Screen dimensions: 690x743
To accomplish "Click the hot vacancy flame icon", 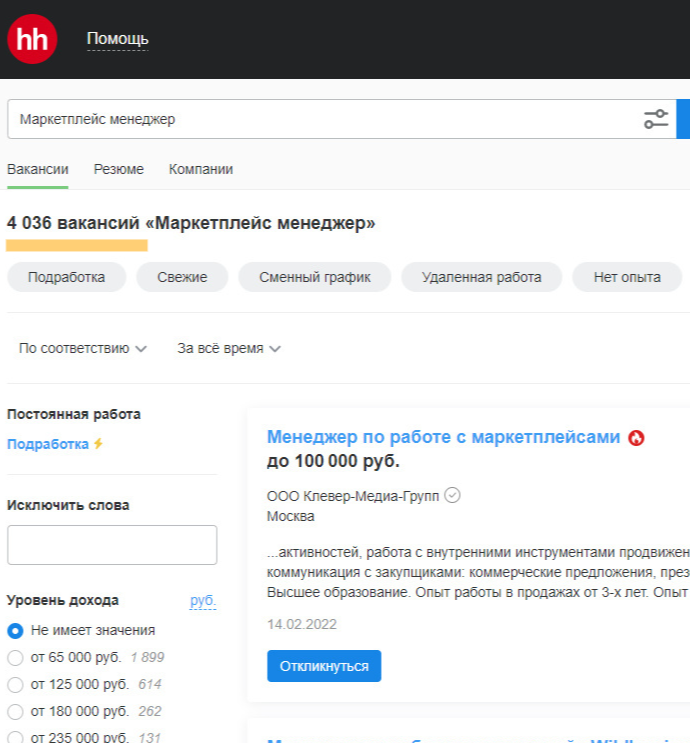I will (636, 438).
